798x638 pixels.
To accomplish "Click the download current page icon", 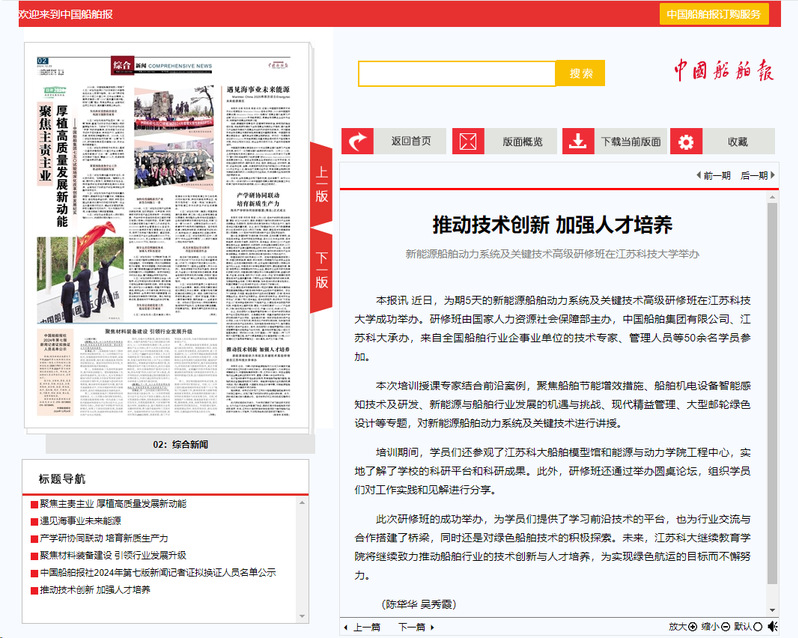I will pyautogui.click(x=578, y=141).
